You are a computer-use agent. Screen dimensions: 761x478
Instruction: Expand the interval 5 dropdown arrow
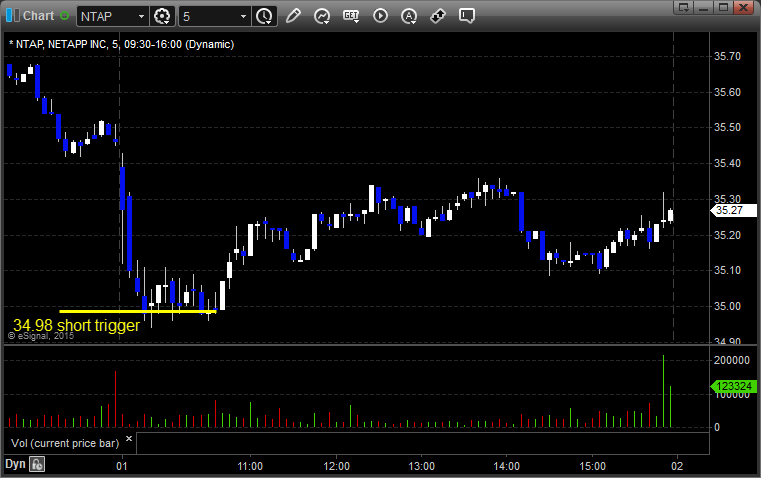[244, 16]
